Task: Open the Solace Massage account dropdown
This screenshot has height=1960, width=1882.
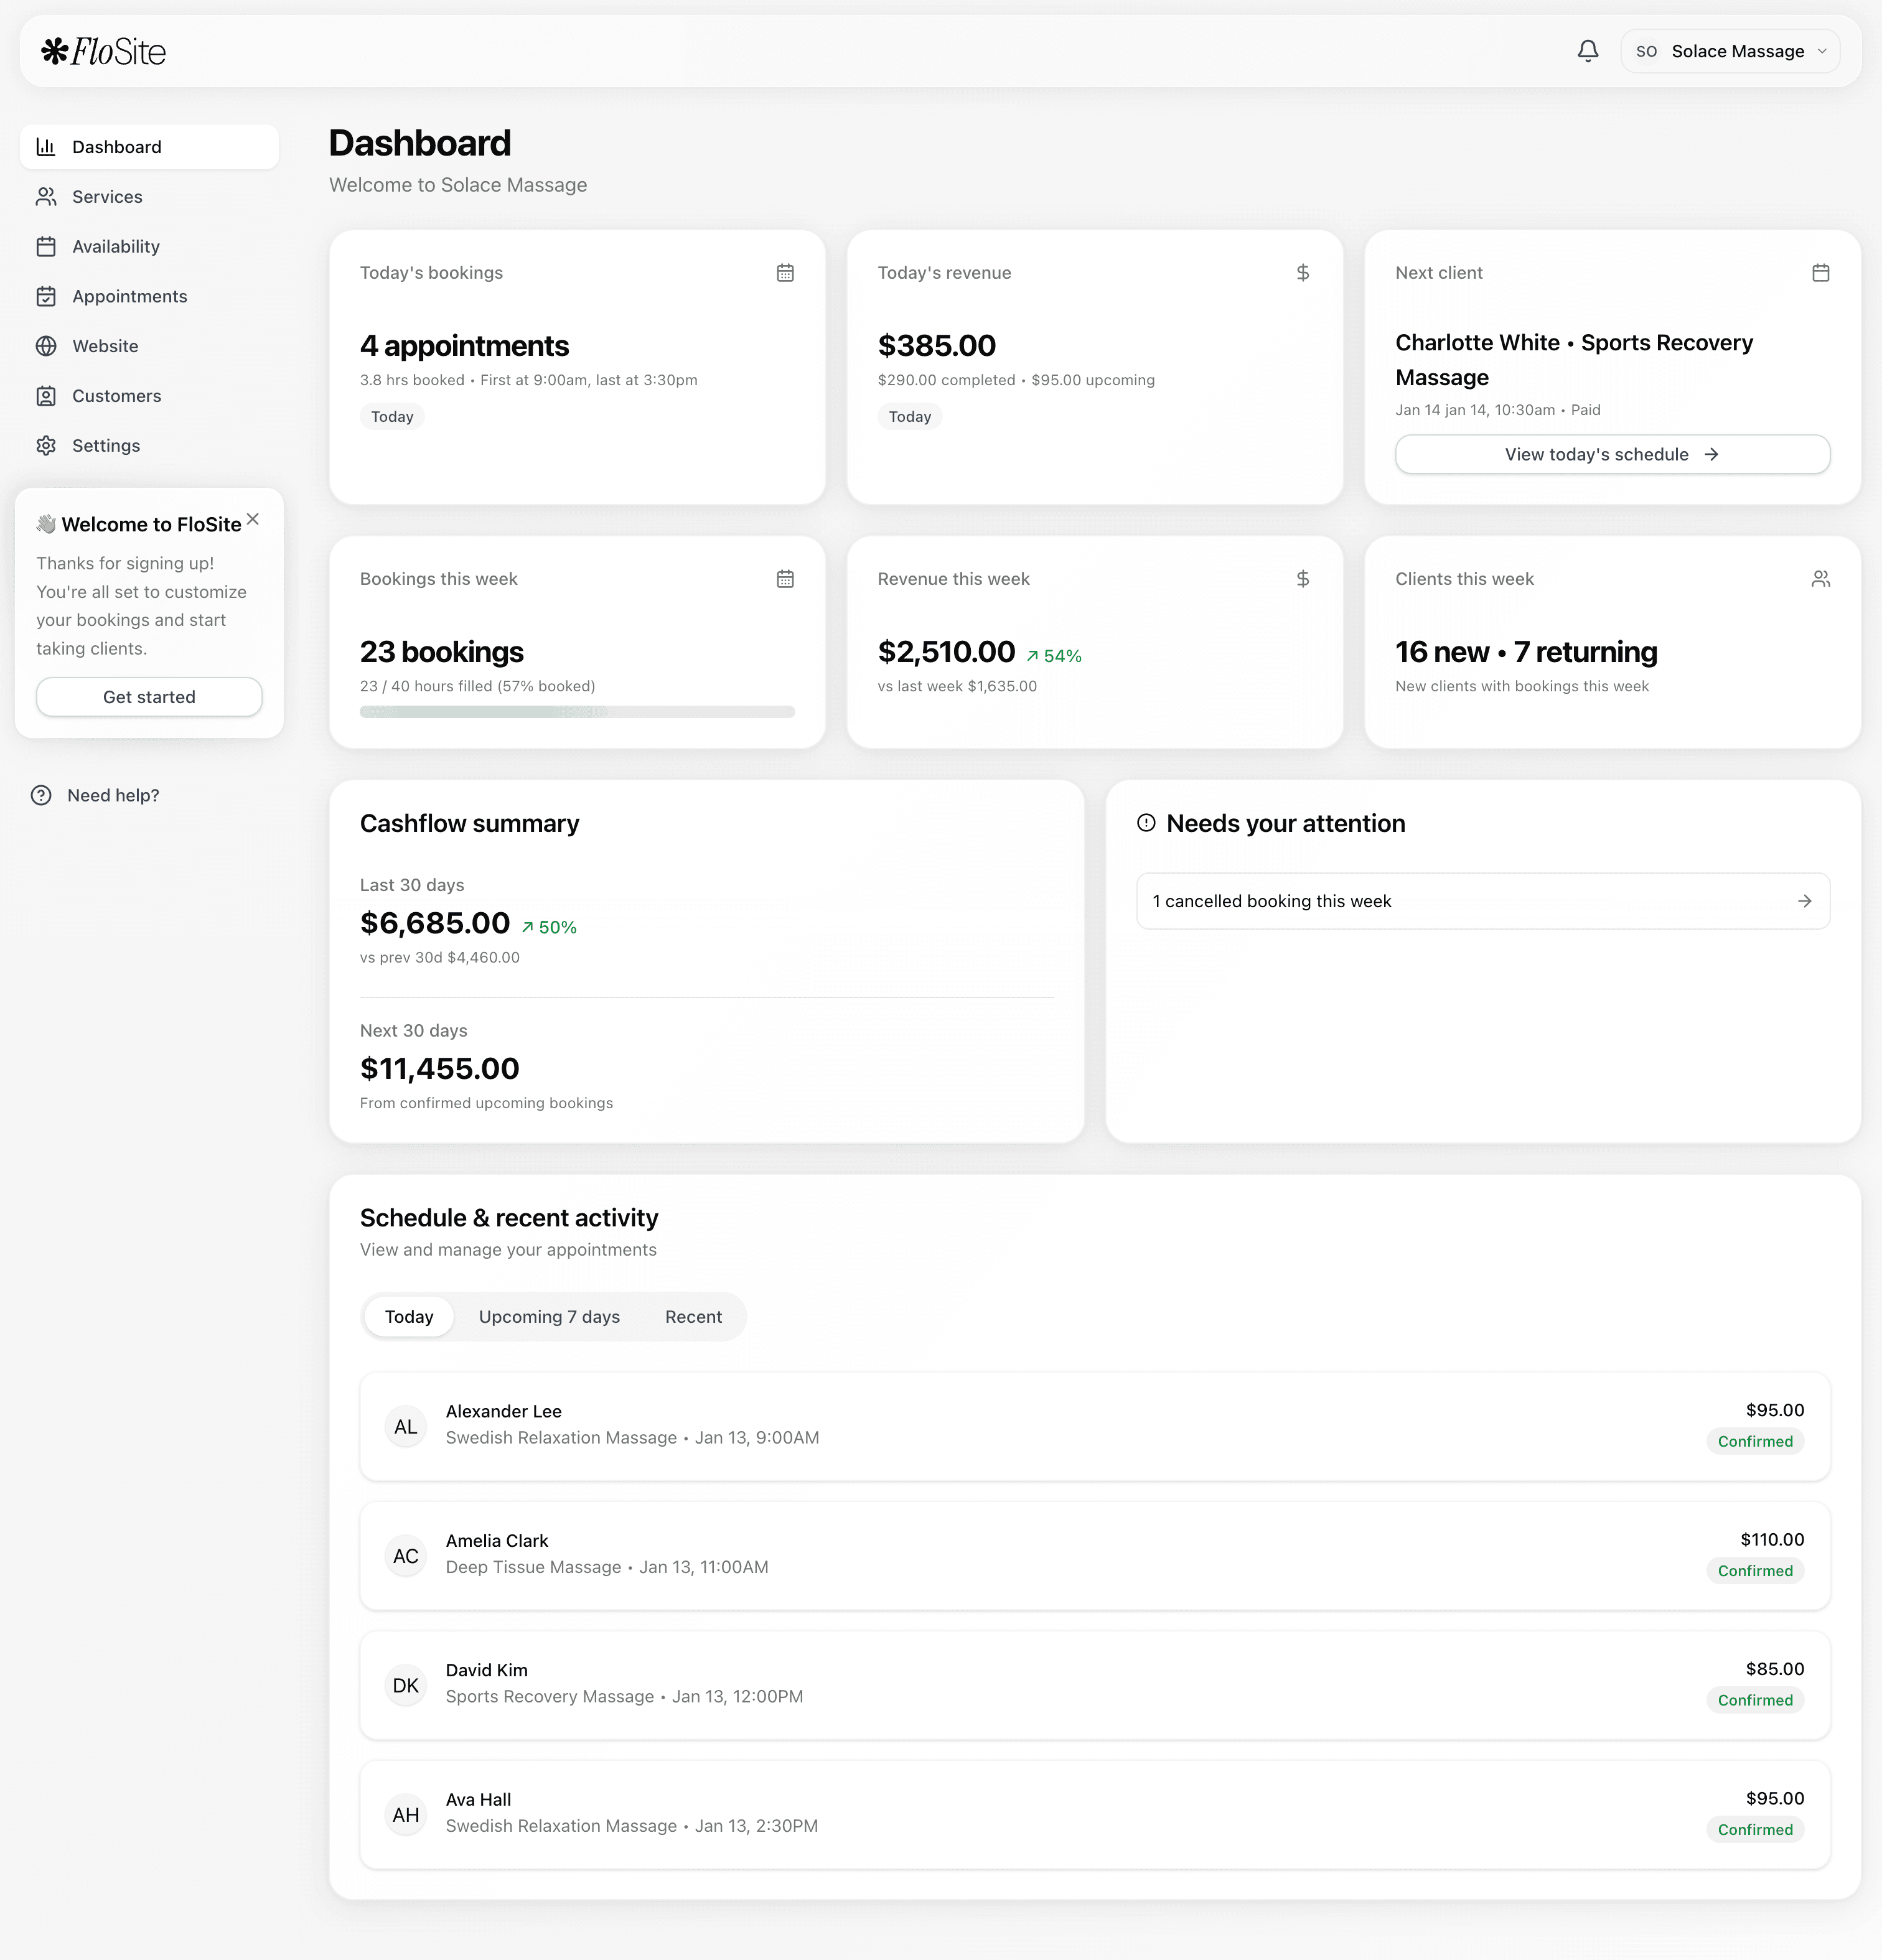Action: (1730, 50)
